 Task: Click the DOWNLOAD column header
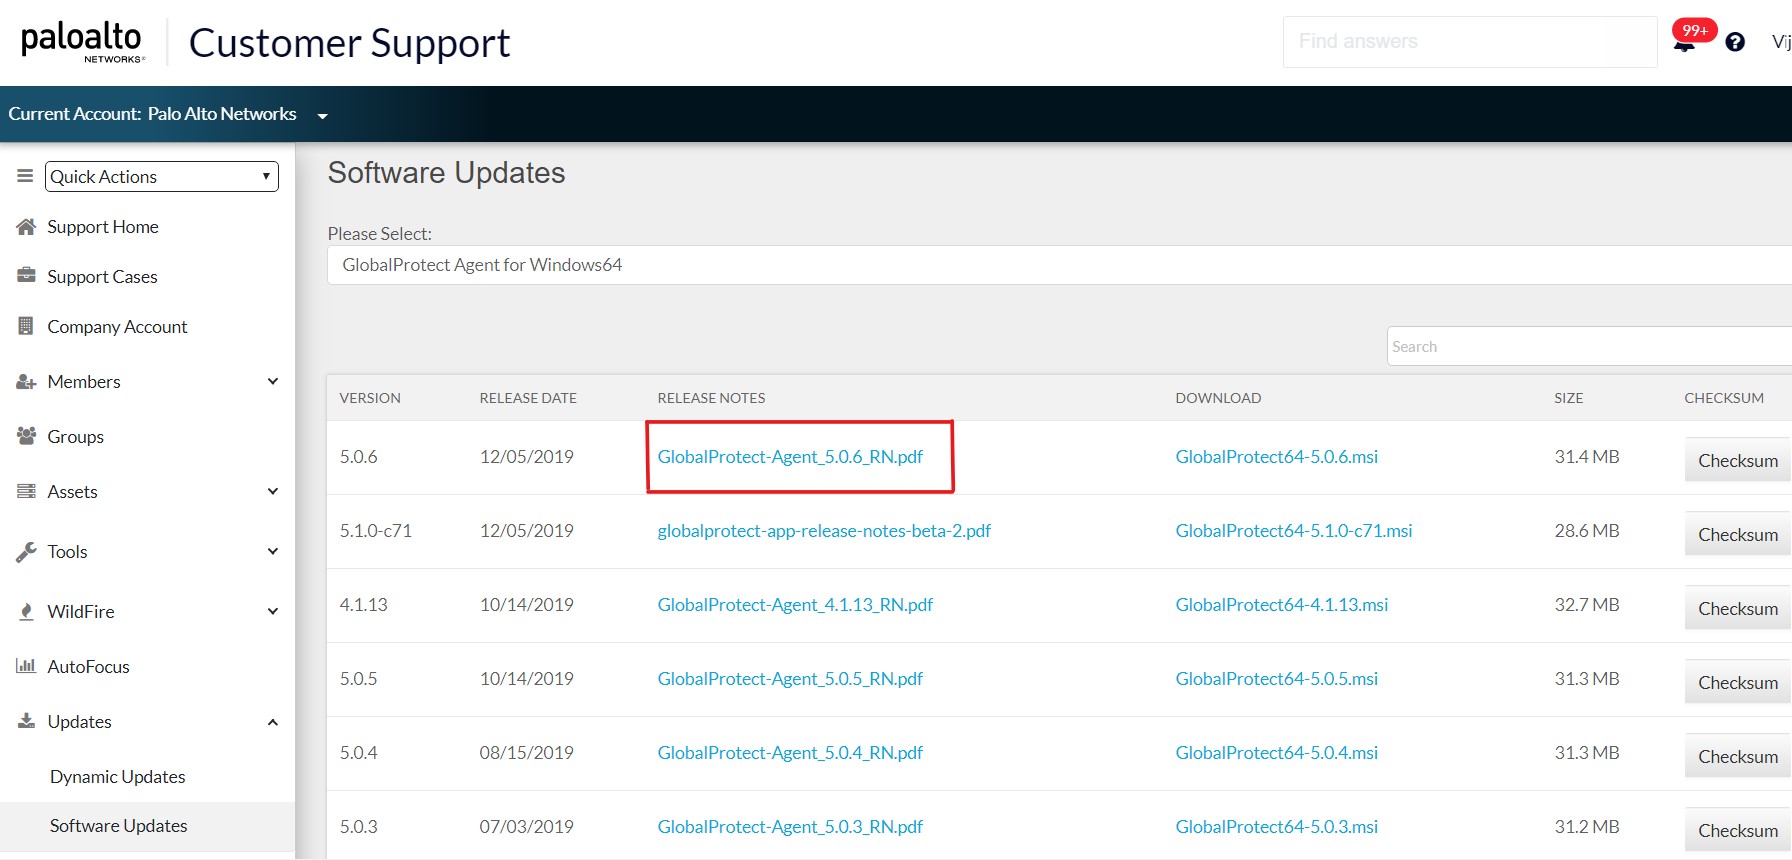(x=1218, y=398)
